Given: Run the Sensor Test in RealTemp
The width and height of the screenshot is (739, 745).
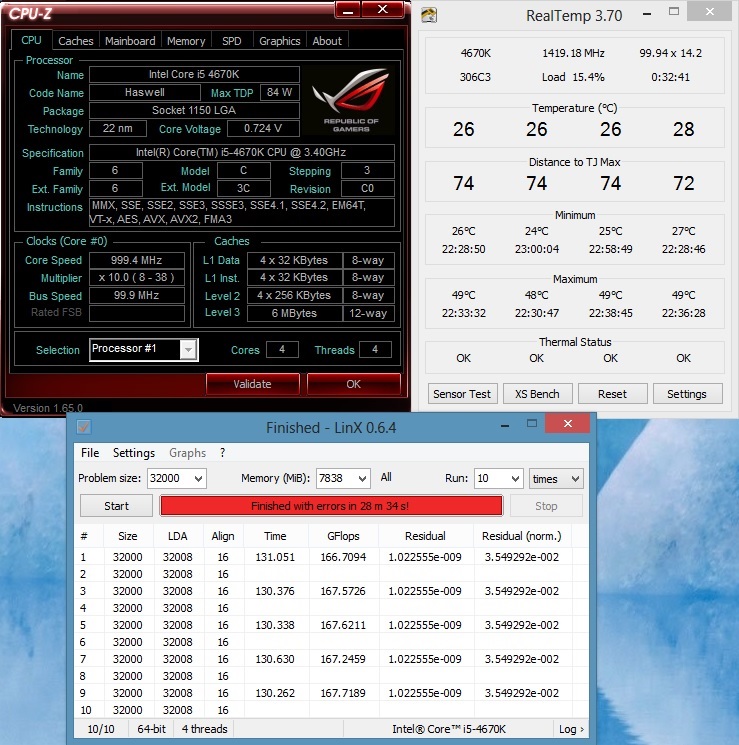Looking at the screenshot, I should pos(462,394).
